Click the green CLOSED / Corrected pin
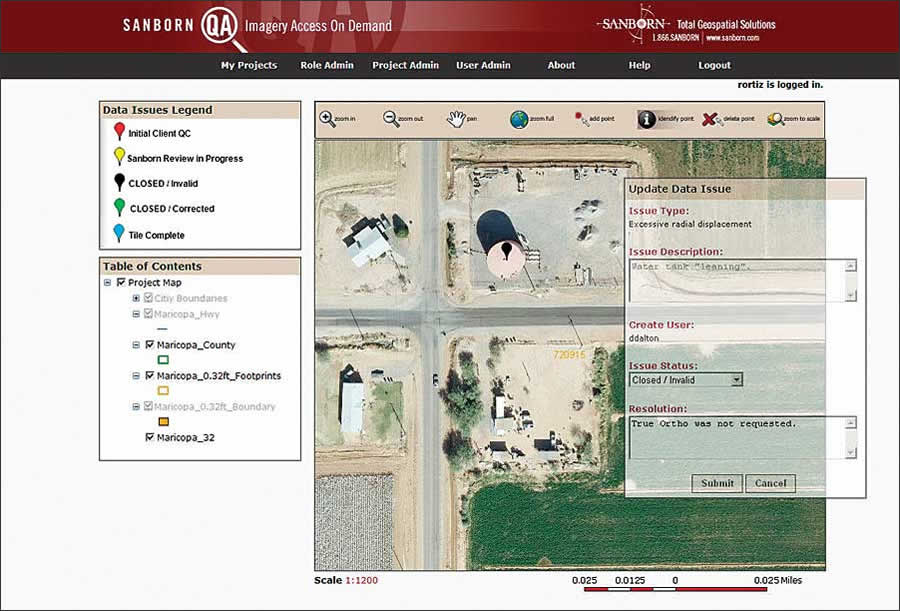Image resolution: width=900 pixels, height=611 pixels. (x=119, y=207)
